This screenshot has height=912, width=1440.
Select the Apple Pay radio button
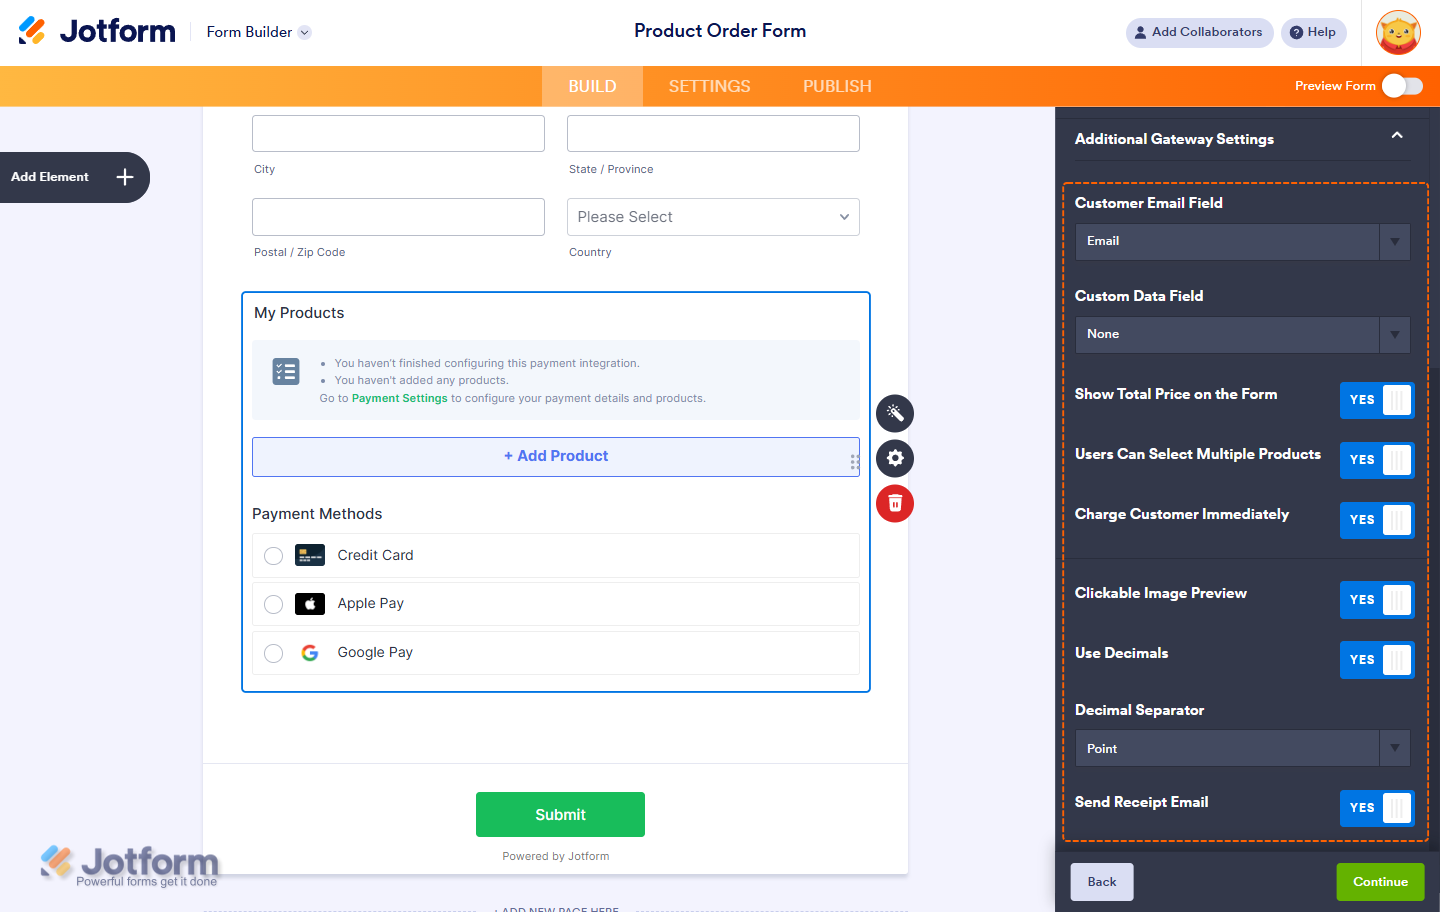click(x=273, y=604)
